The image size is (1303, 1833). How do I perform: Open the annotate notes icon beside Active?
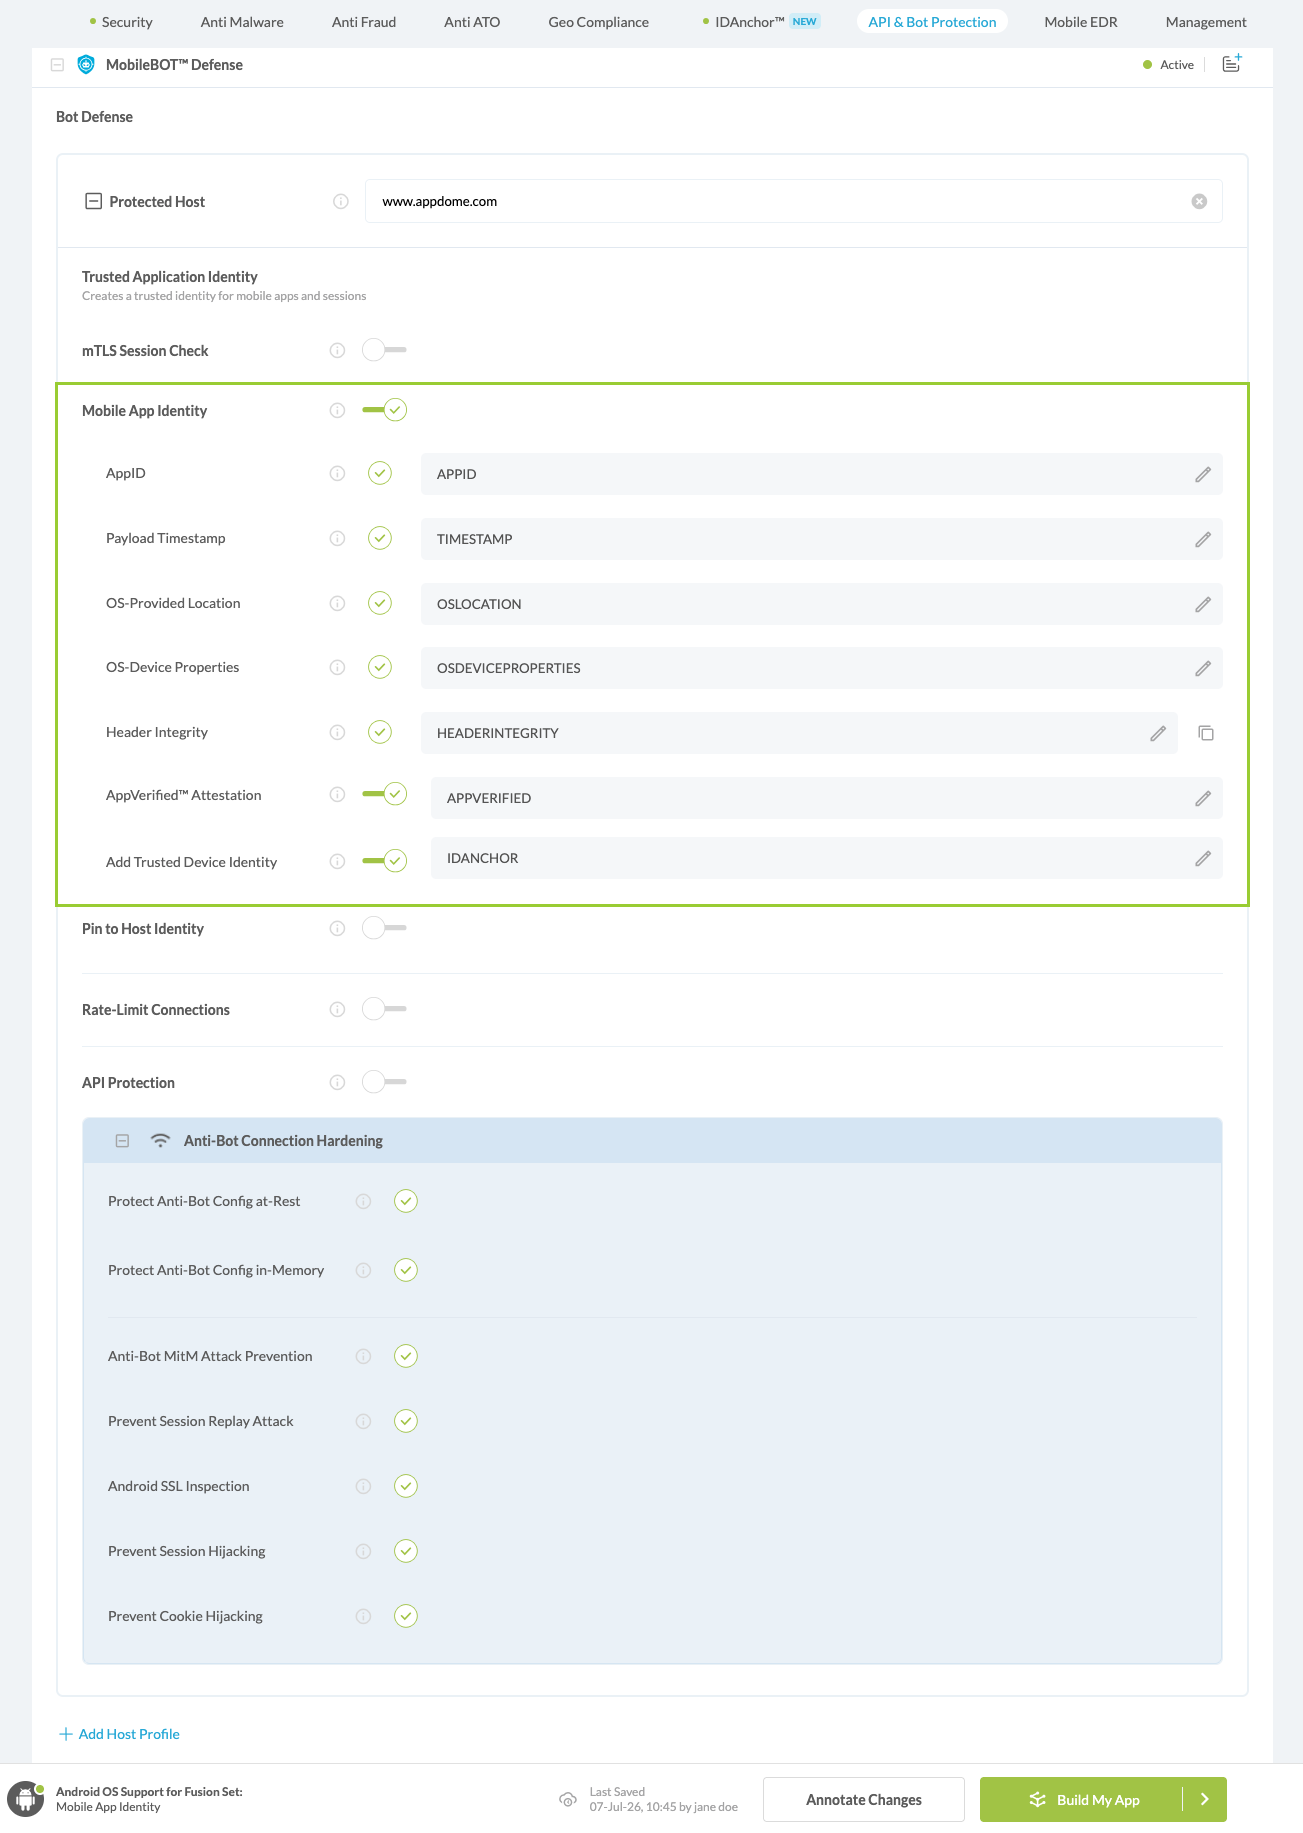click(1232, 63)
